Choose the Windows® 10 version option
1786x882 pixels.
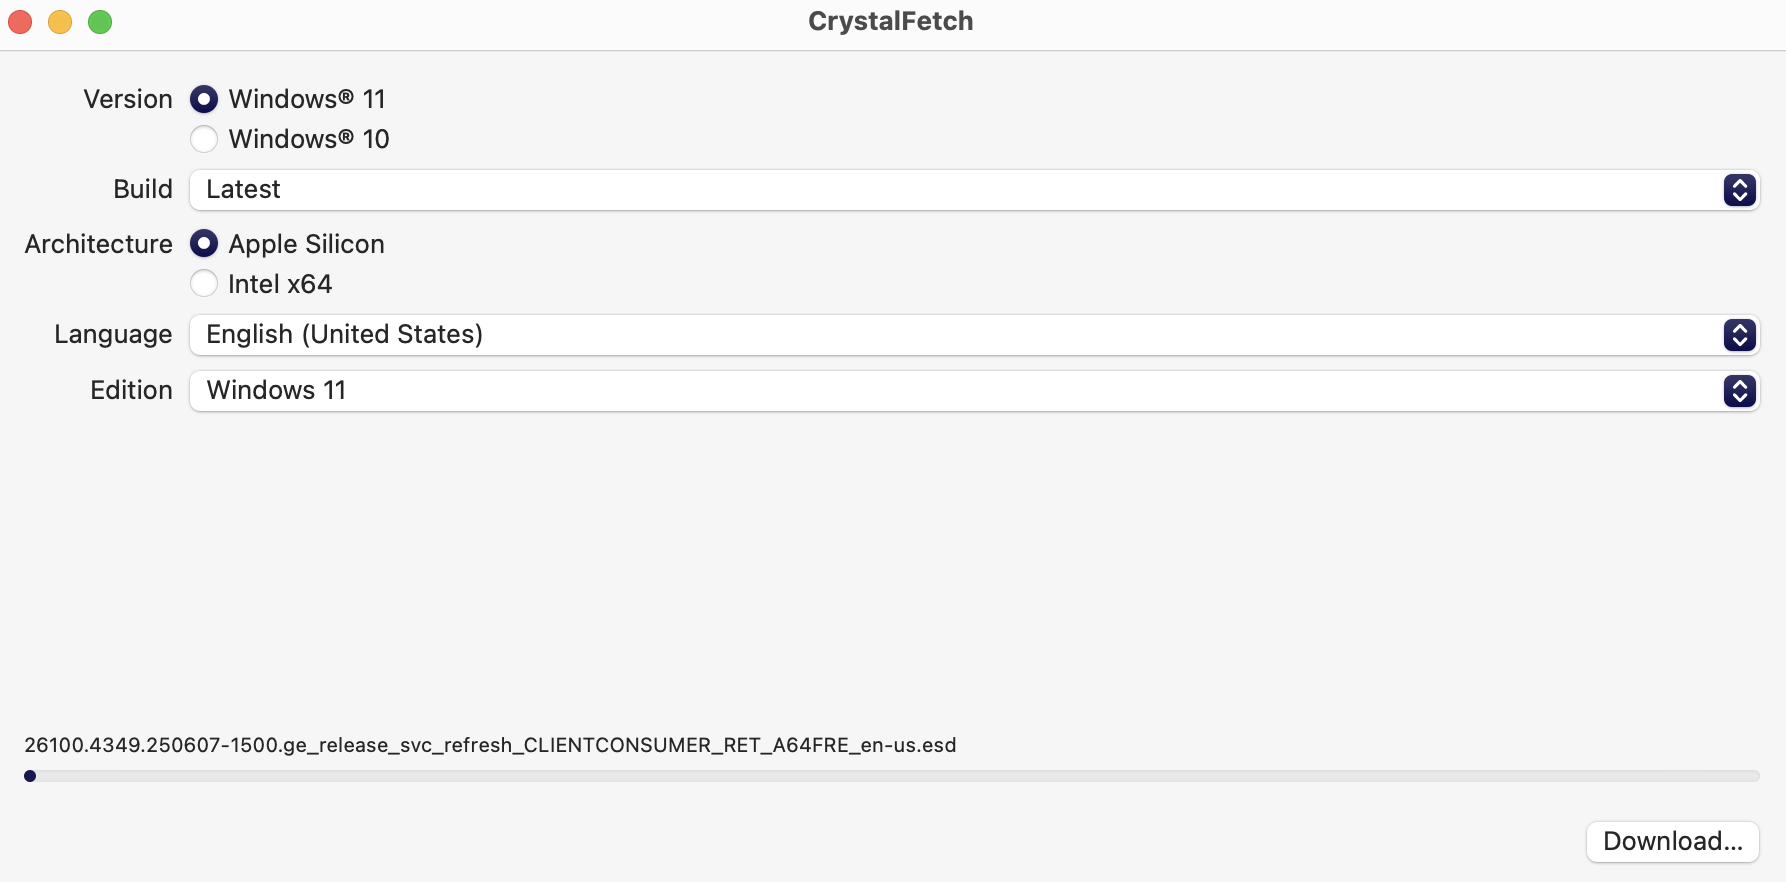pyautogui.click(x=204, y=139)
